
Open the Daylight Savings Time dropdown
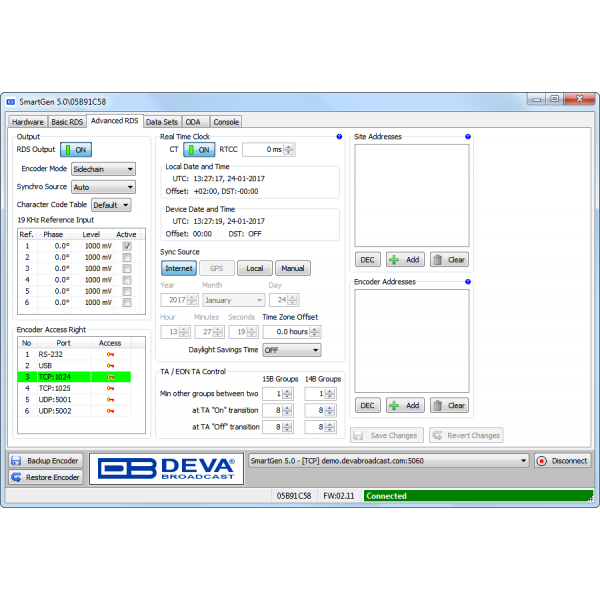(292, 350)
